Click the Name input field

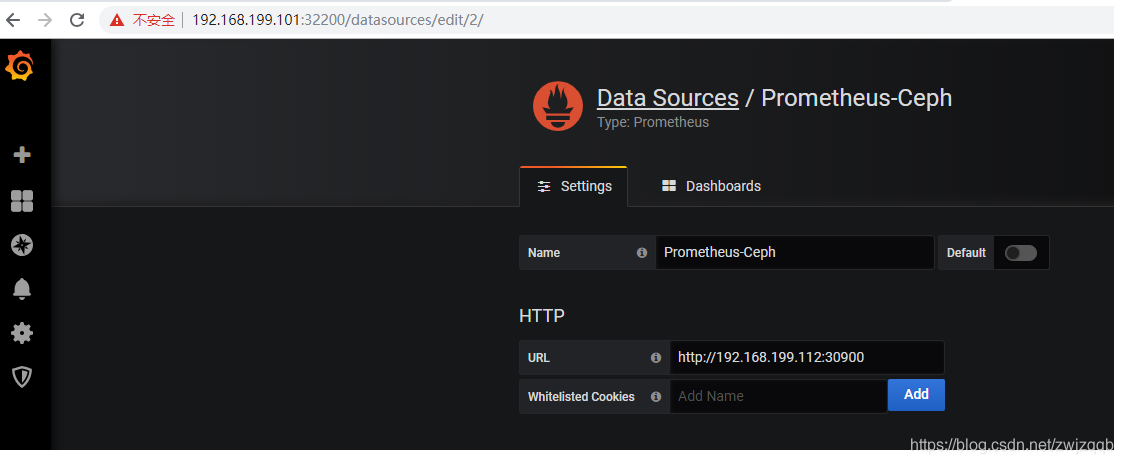[794, 253]
